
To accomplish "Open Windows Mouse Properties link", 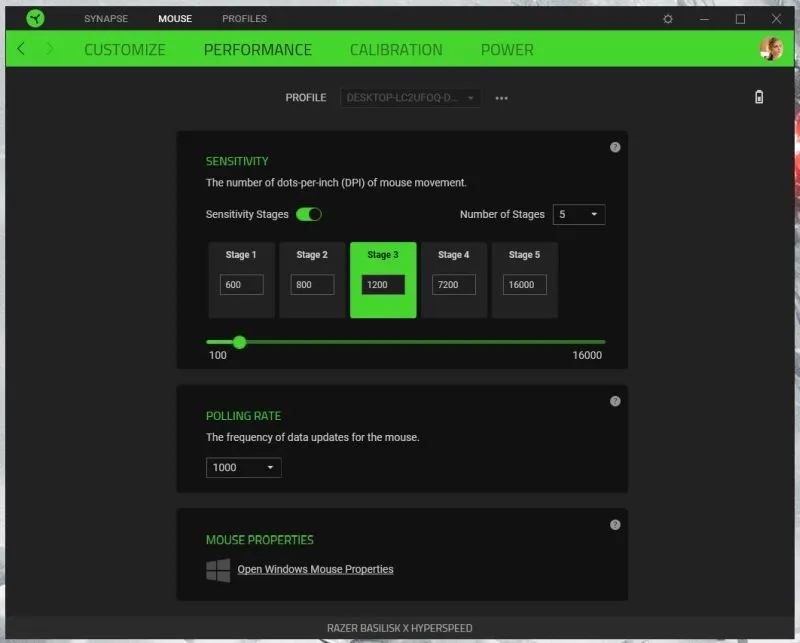I will coord(315,569).
